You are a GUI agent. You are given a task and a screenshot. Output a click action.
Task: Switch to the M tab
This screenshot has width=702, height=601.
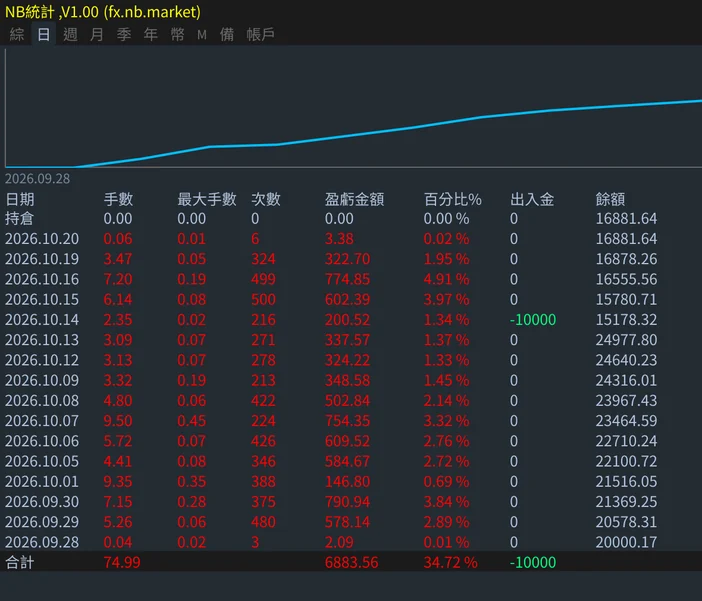(202, 34)
